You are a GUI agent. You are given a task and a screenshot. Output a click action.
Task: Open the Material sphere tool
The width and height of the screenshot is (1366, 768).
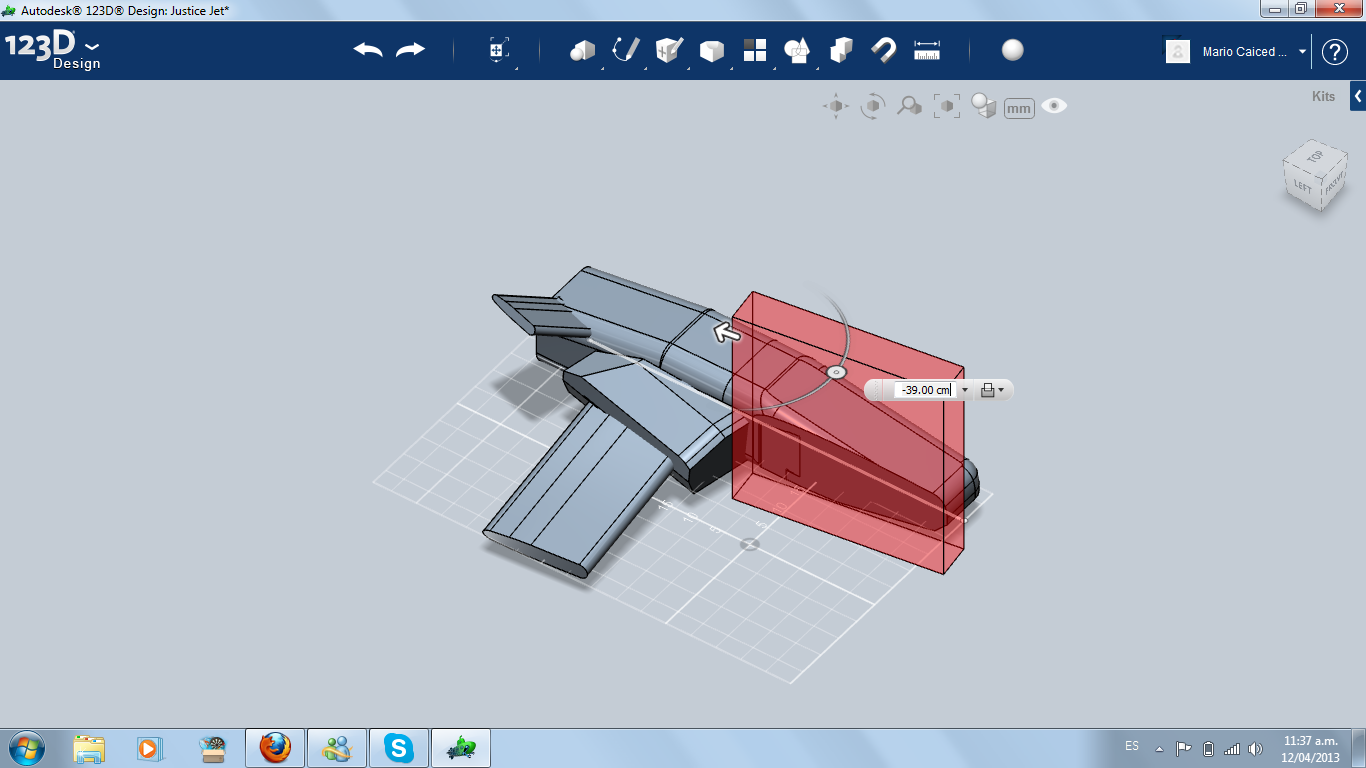tap(1013, 50)
